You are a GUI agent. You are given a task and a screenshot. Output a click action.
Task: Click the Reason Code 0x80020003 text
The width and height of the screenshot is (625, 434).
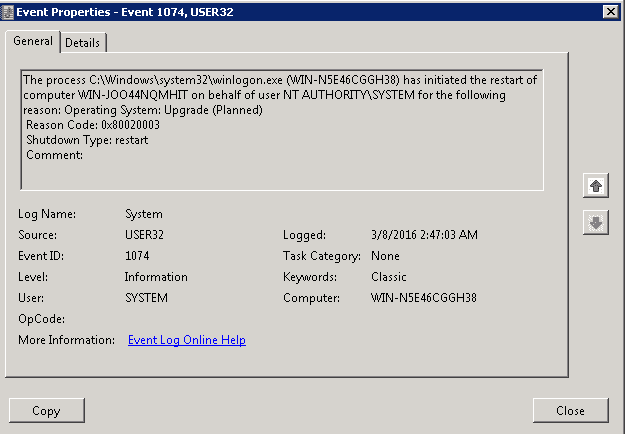[x=93, y=125]
